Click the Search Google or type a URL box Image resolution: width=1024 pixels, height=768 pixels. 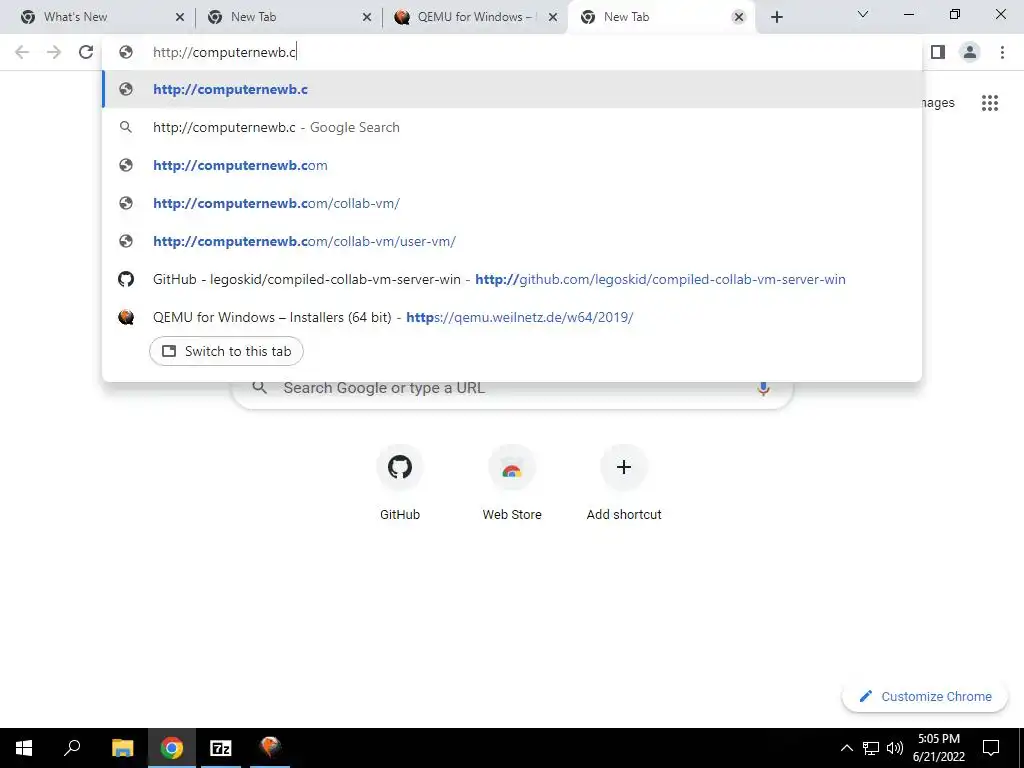coord(512,391)
